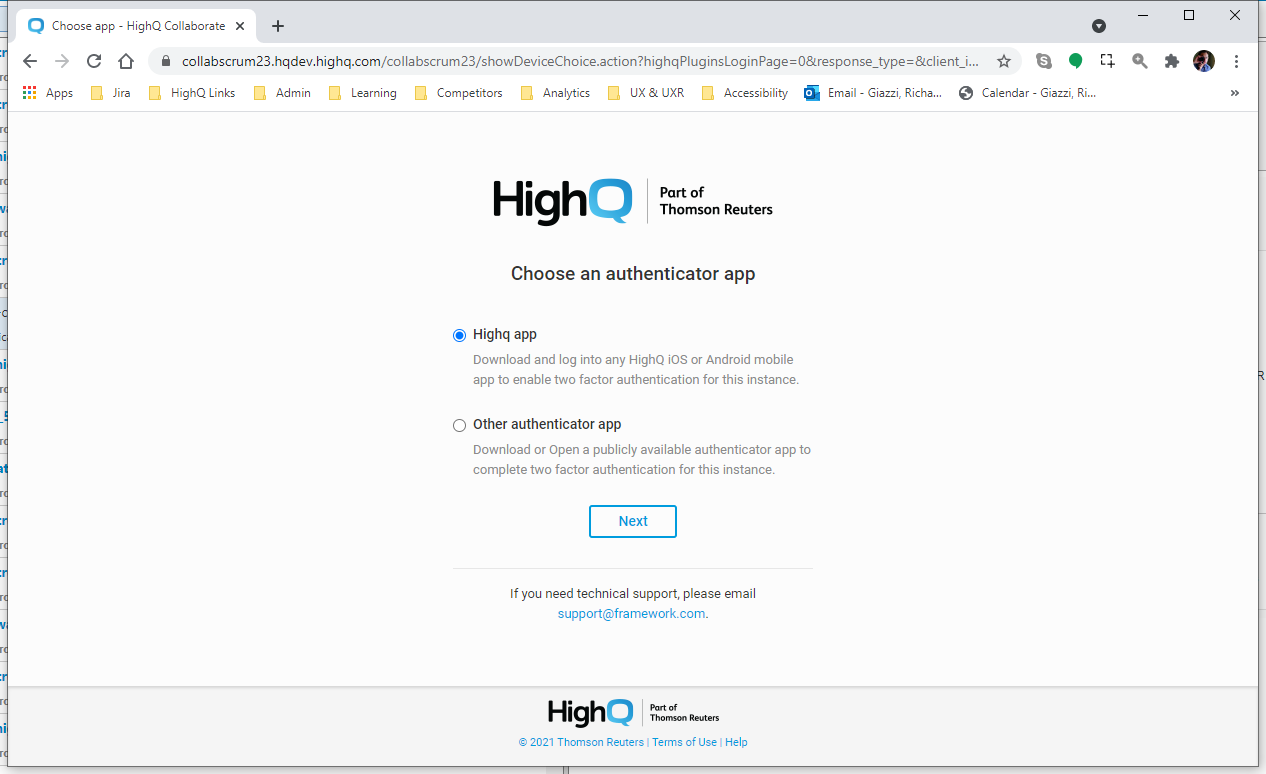1266x774 pixels.
Task: Click the Choose an authenticator app heading
Action: pos(633,274)
